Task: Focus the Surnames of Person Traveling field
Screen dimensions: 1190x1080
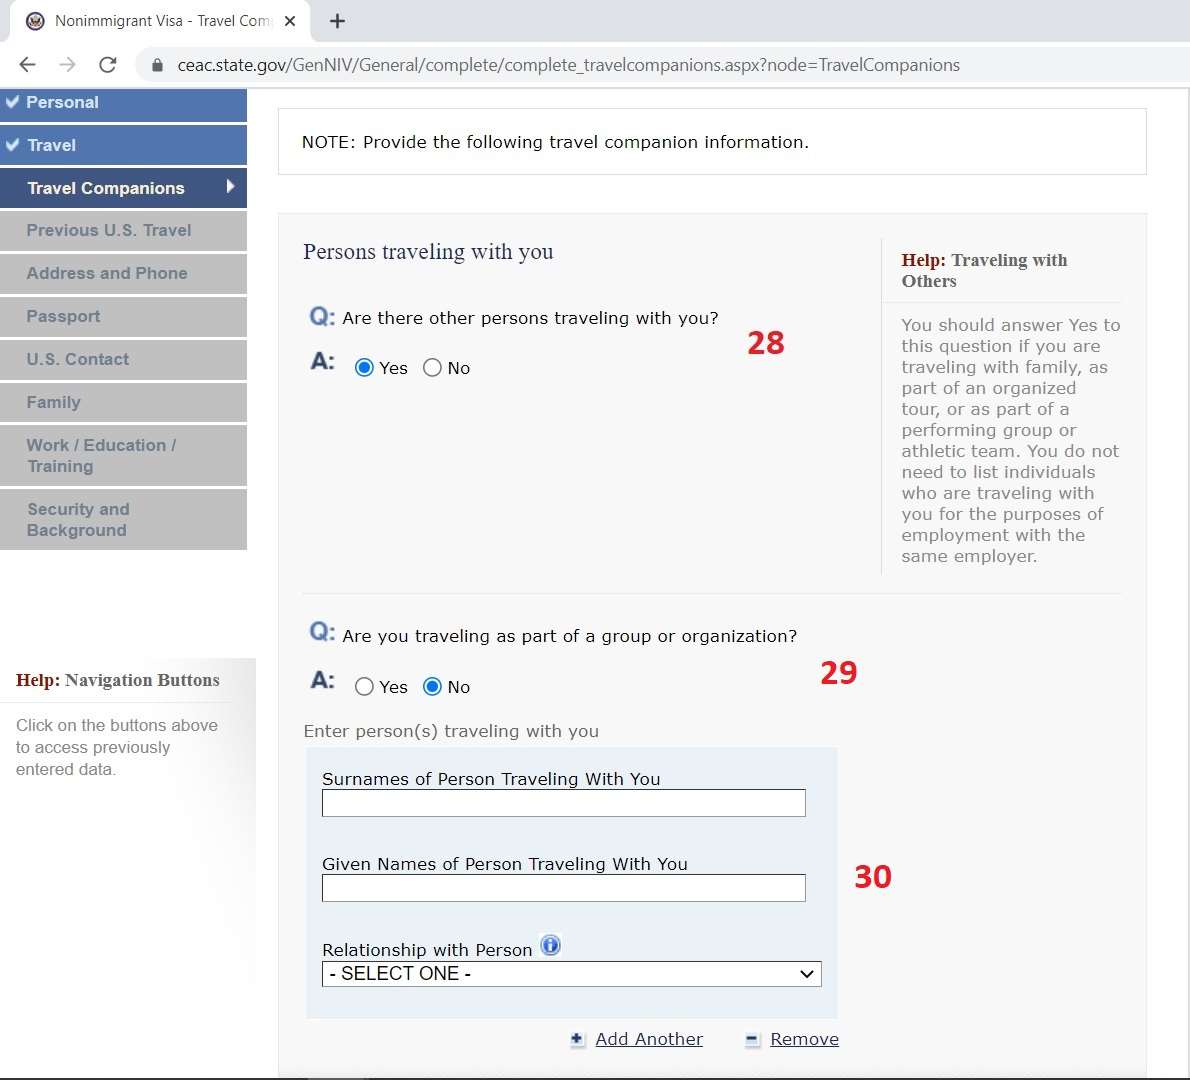Action: click(563, 803)
